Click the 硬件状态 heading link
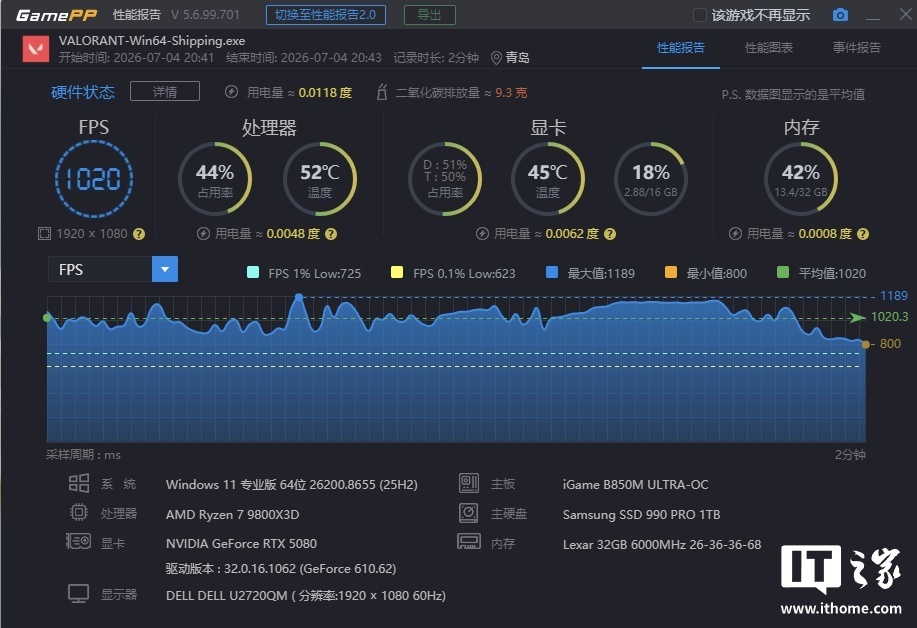 click(x=83, y=92)
